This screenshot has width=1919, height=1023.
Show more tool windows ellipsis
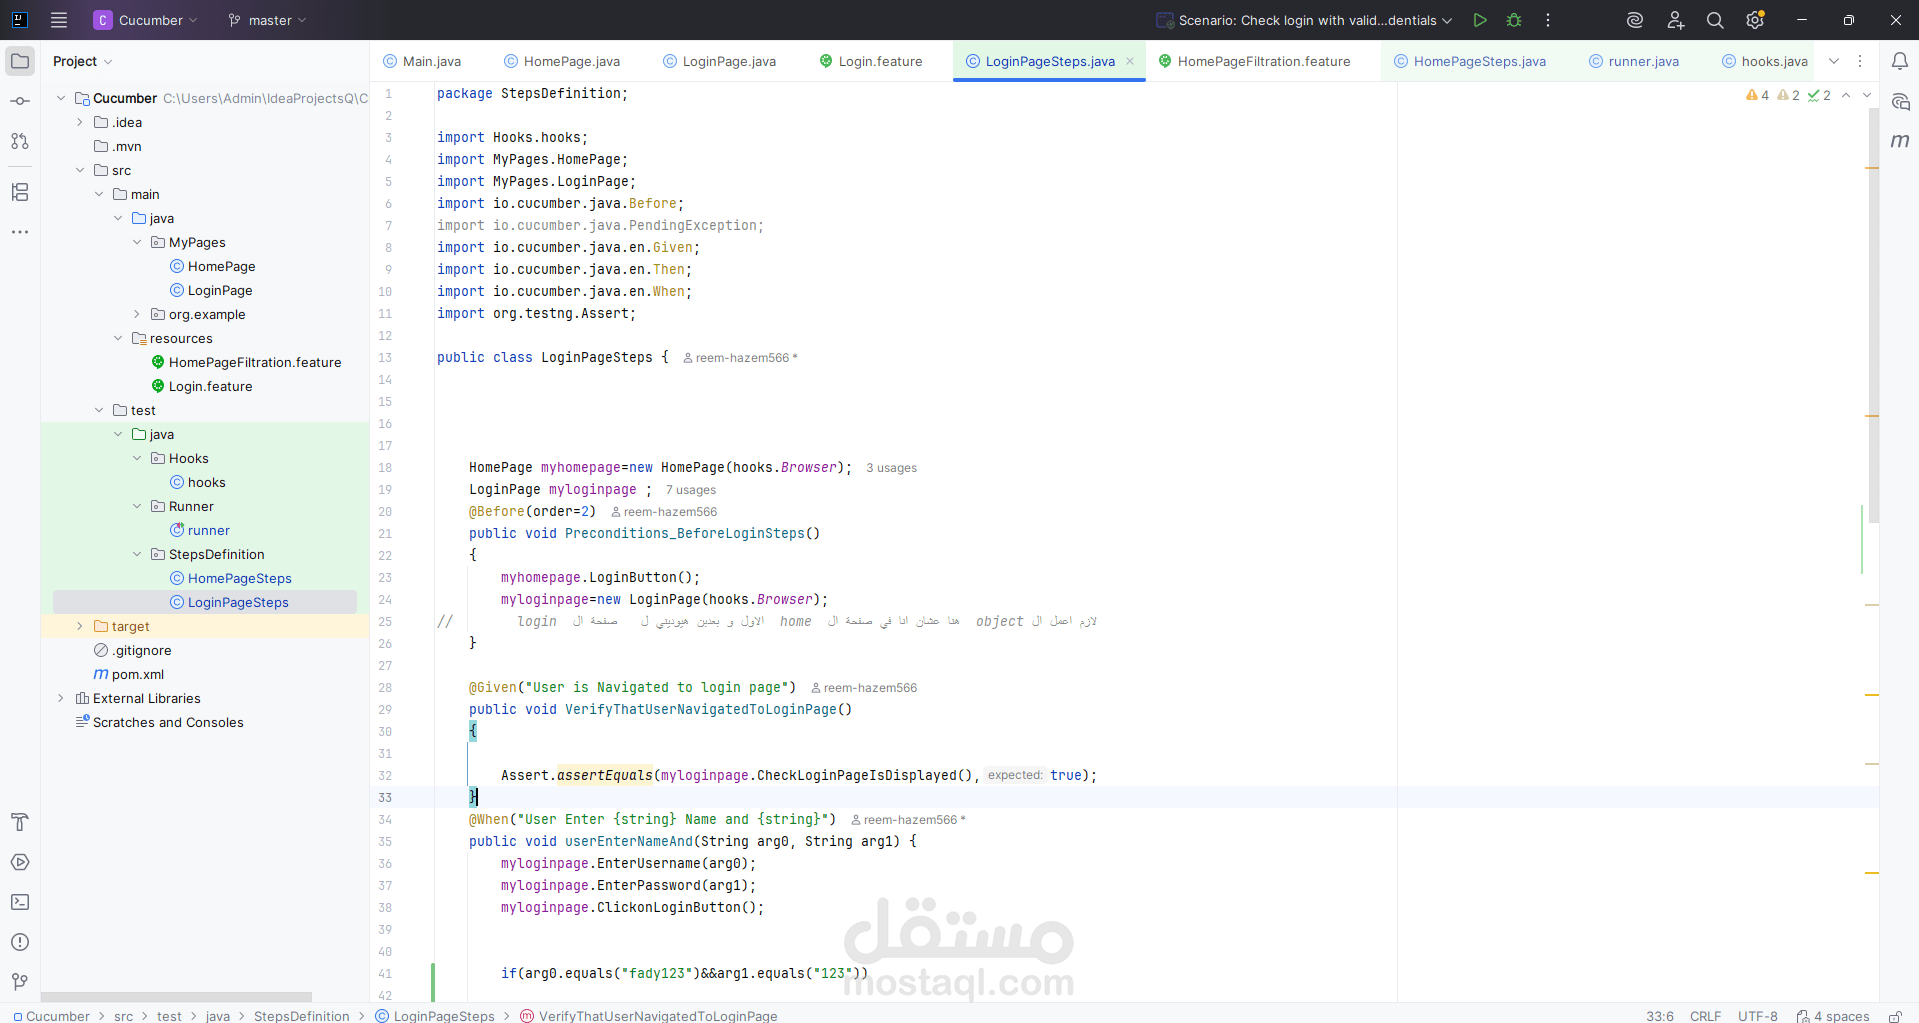pyautogui.click(x=20, y=232)
